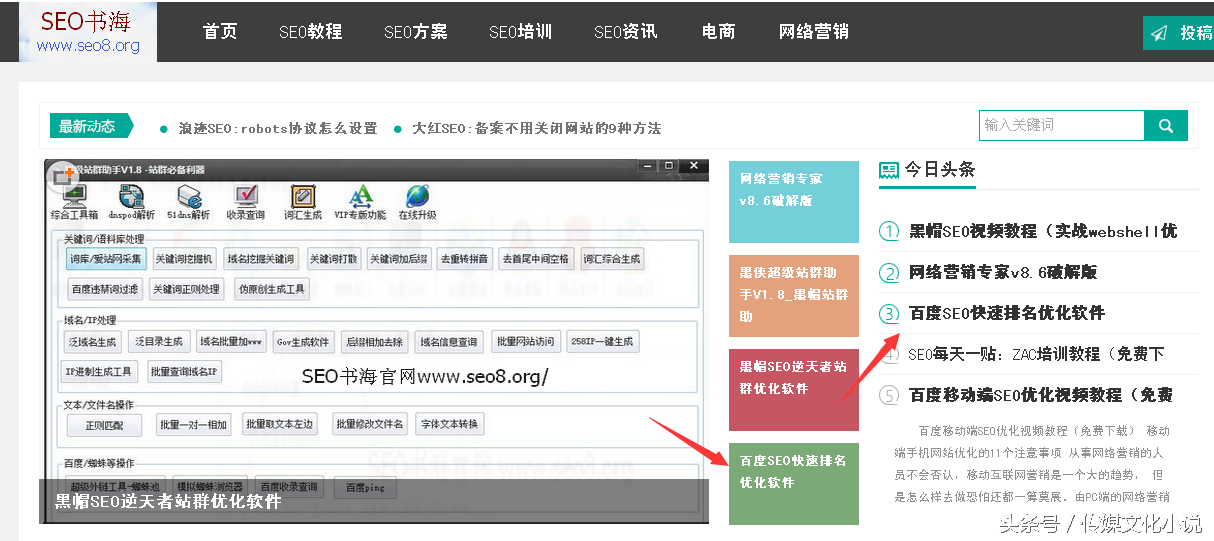Viewport: 1214px width, 541px height.
Task: Open ticker link 浪迹SEO:robots协议怎么设置
Action: coord(278,128)
